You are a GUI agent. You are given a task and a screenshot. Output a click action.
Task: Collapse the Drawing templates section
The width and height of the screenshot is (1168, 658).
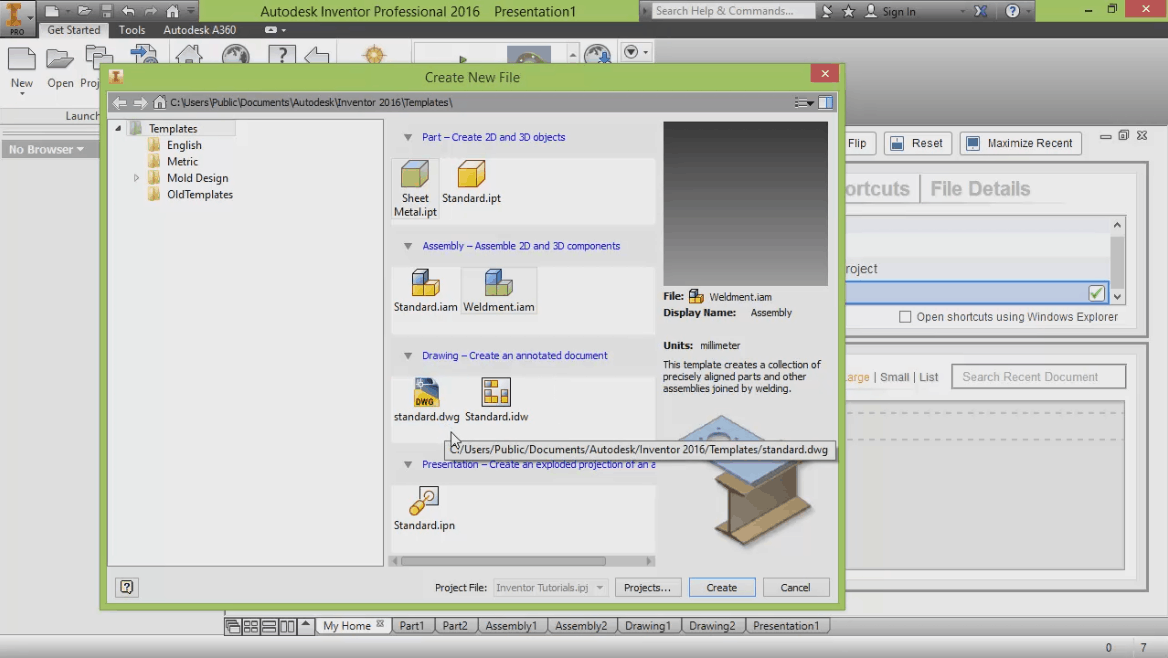point(407,355)
